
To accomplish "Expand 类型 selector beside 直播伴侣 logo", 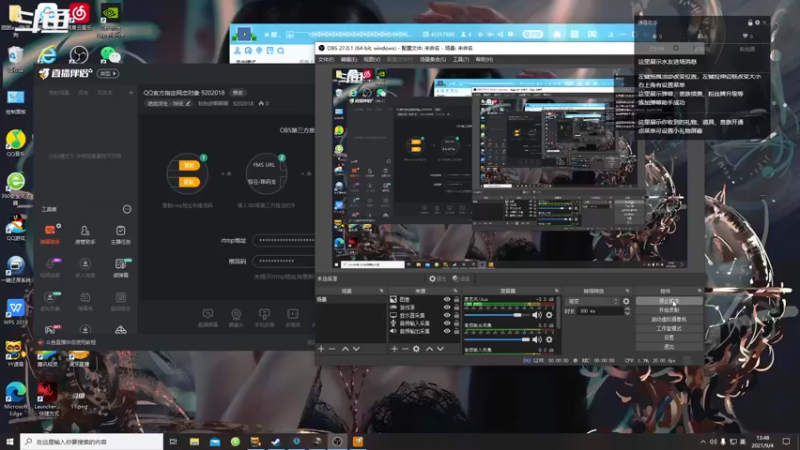I will tap(108, 73).
